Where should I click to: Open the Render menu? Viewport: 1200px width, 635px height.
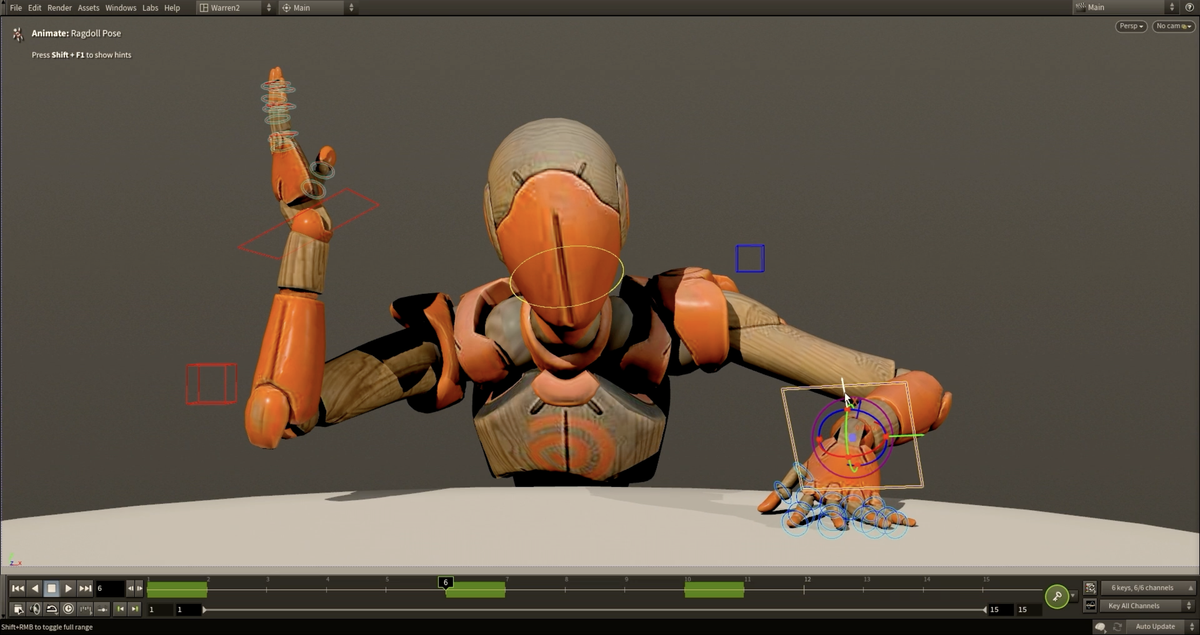58,7
